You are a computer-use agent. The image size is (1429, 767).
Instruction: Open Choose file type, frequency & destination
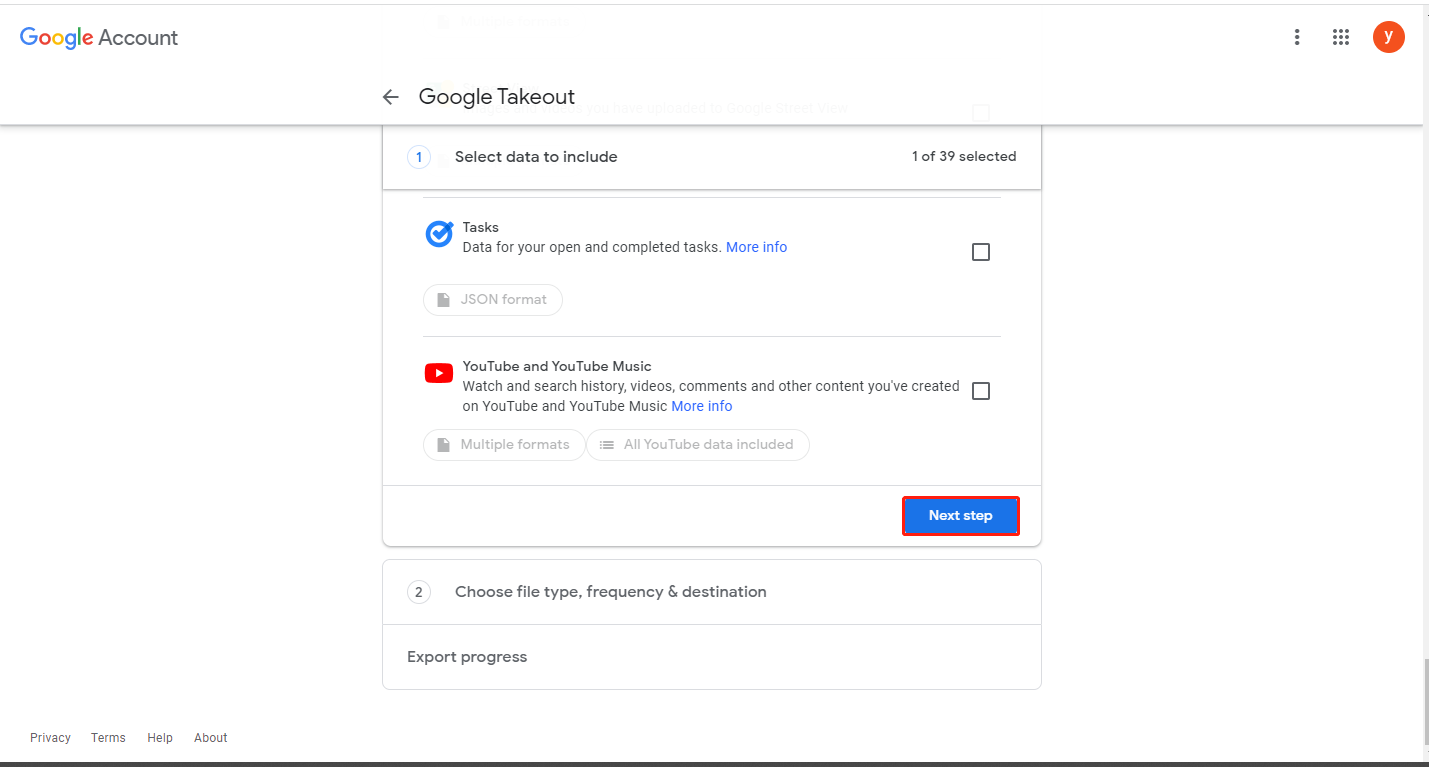pyautogui.click(x=609, y=591)
